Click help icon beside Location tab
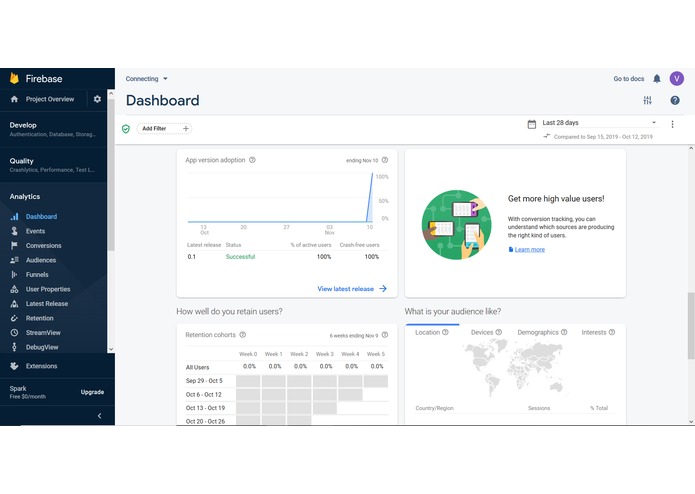Viewport: 695px width, 494px height. click(x=445, y=332)
